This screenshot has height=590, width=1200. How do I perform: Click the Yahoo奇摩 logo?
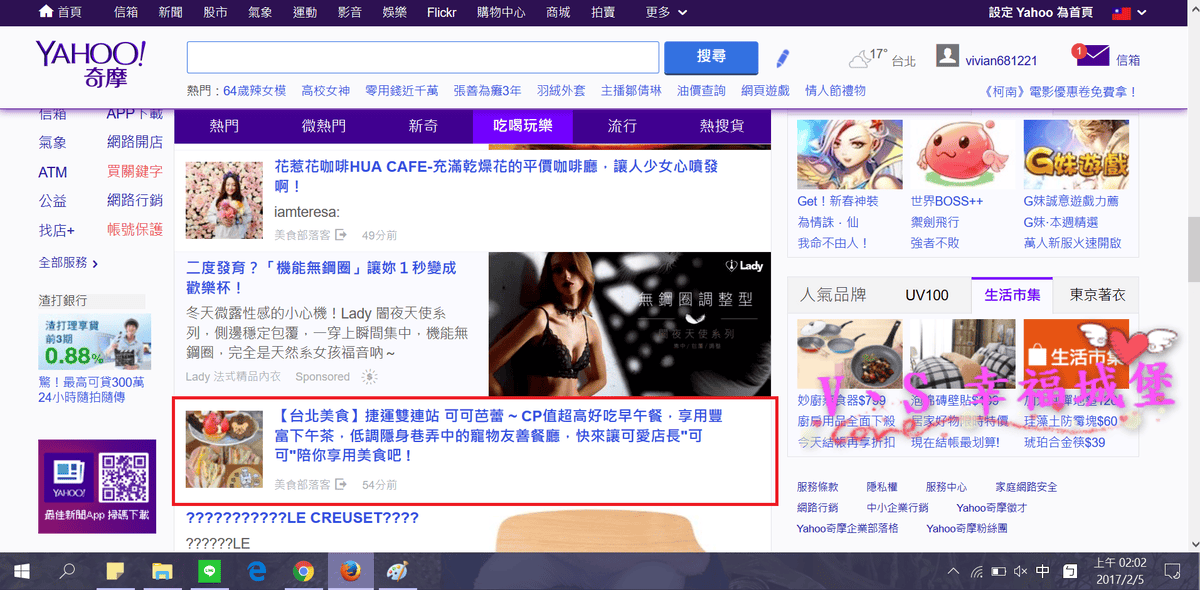[x=90, y=65]
